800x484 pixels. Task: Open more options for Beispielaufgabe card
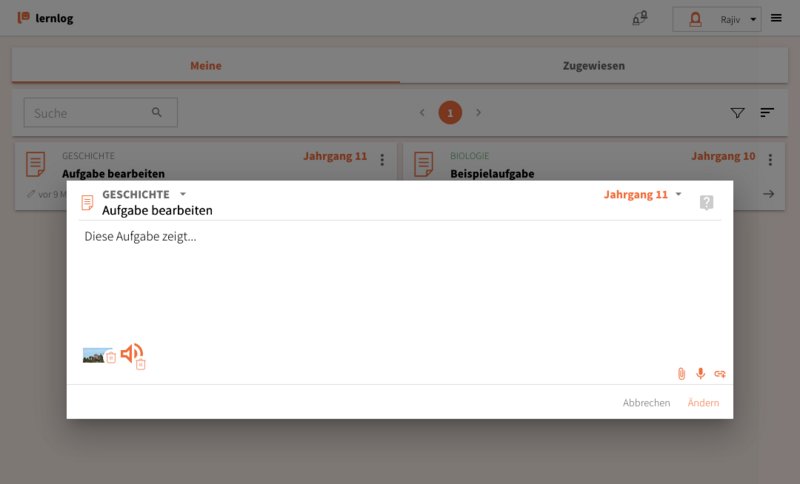pyautogui.click(x=770, y=160)
